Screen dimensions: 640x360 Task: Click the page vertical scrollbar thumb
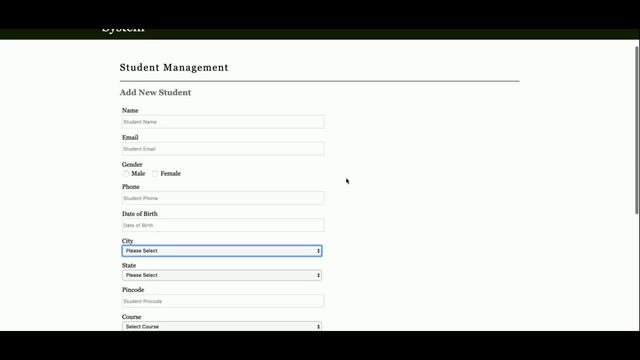tap(637, 130)
